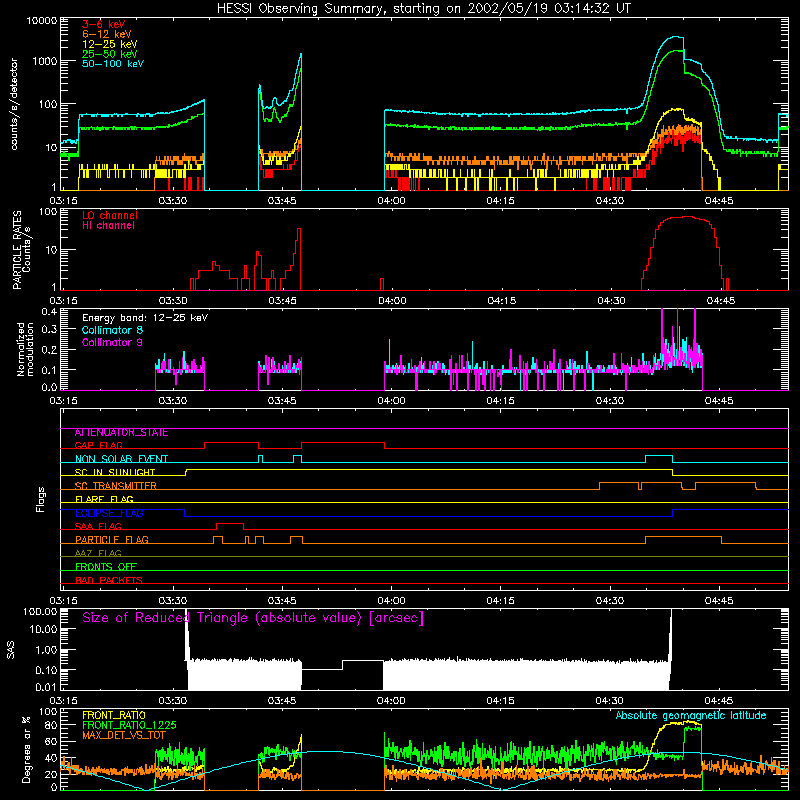Pick the 'FLARE_FLAG' flag label

point(104,499)
